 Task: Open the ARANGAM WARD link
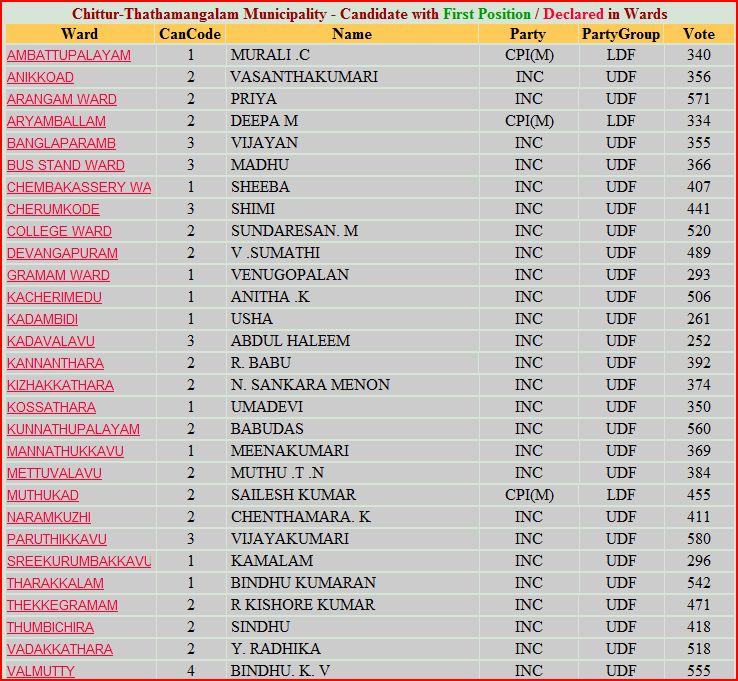(62, 99)
